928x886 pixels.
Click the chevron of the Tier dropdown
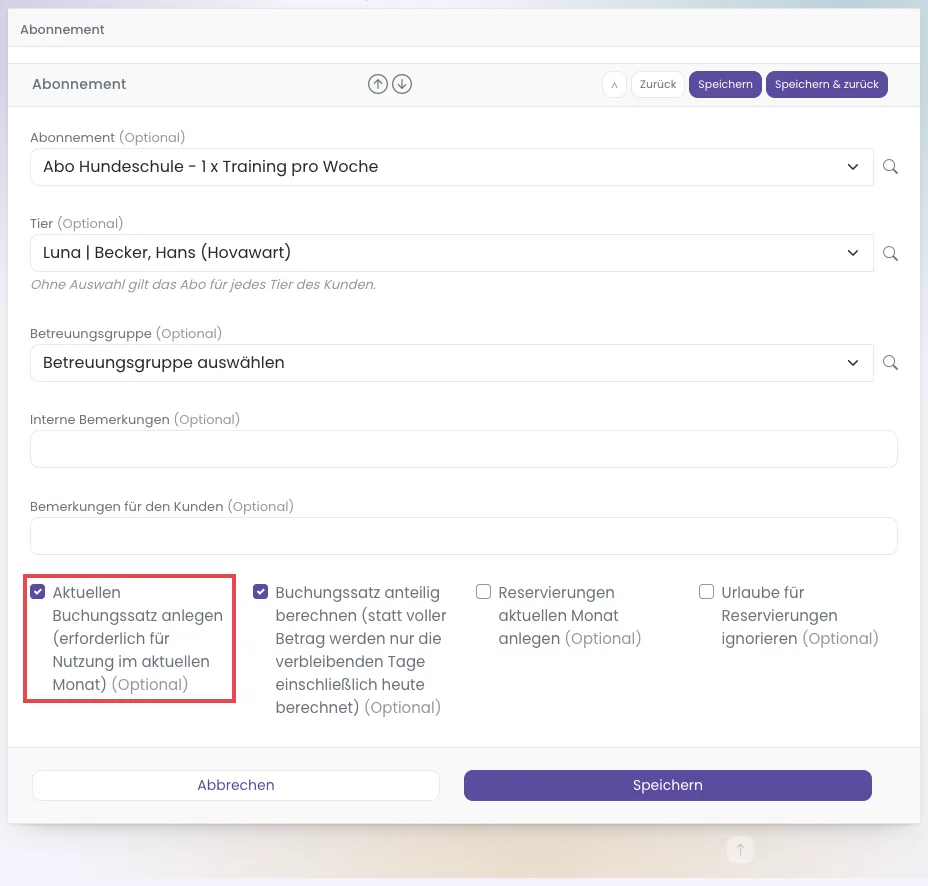click(852, 253)
